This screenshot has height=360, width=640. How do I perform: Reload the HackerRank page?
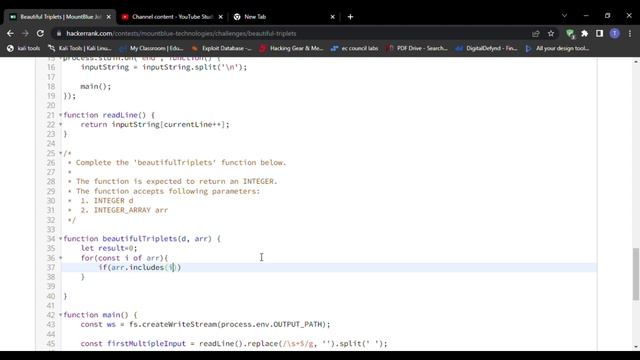click(x=40, y=33)
